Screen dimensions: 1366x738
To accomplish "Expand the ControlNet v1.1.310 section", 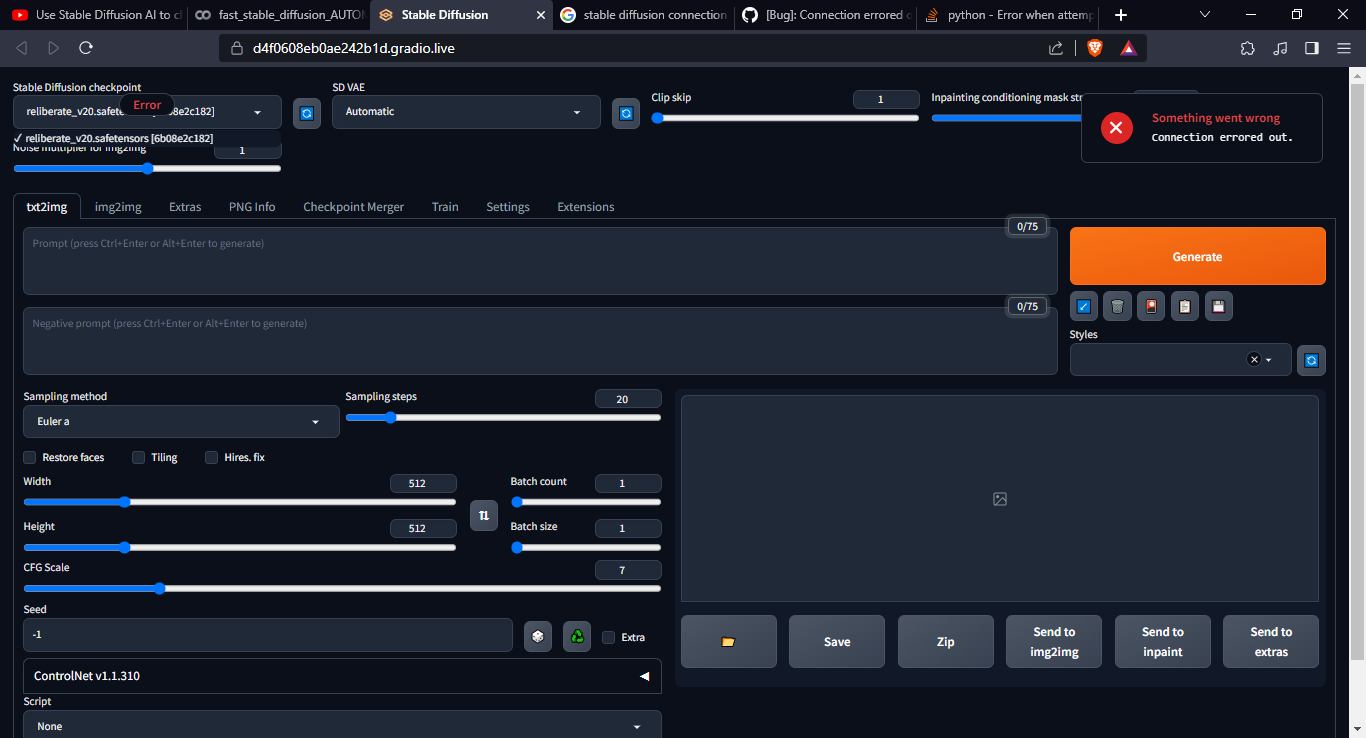I will (643, 676).
